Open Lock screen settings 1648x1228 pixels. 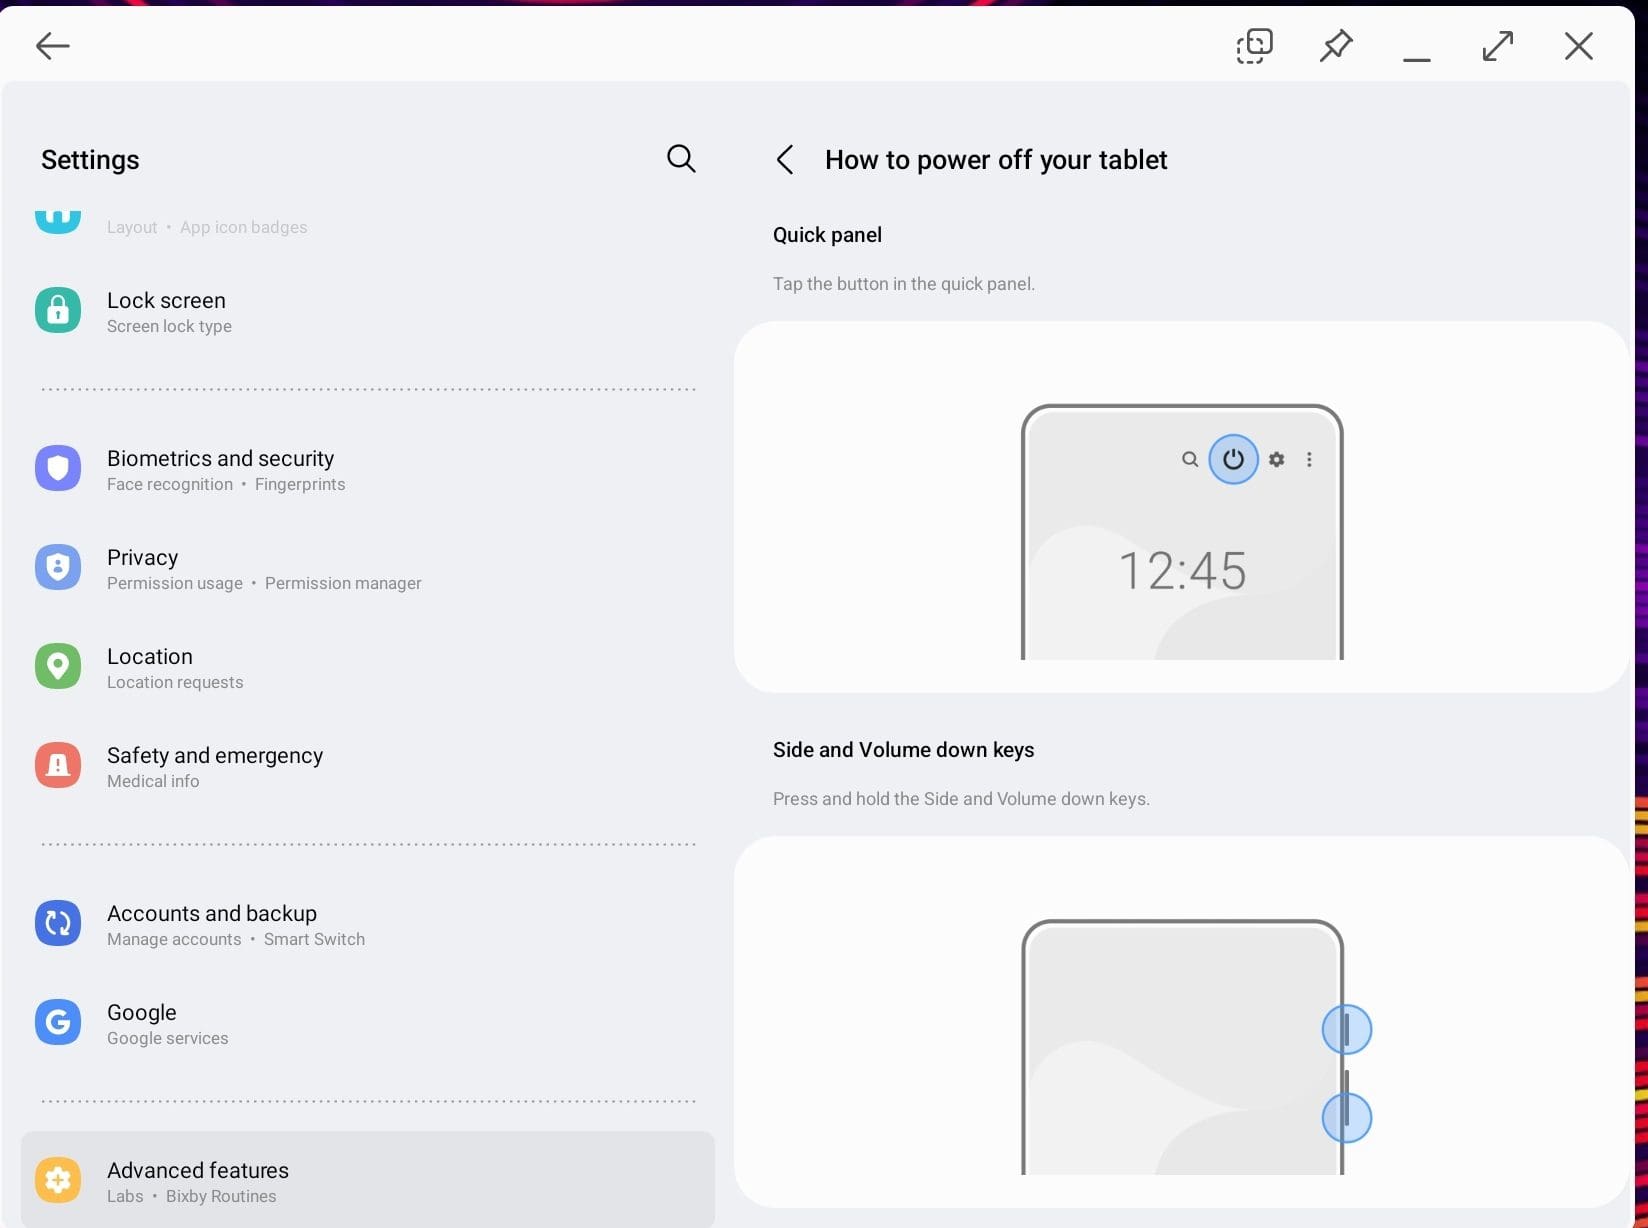(368, 311)
